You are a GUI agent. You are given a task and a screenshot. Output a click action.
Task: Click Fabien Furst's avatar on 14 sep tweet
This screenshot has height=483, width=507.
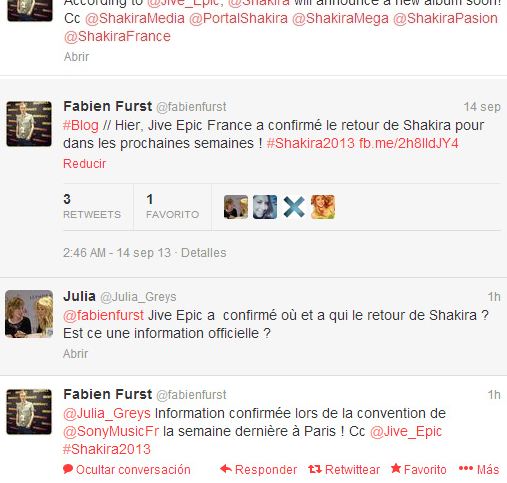(29, 124)
